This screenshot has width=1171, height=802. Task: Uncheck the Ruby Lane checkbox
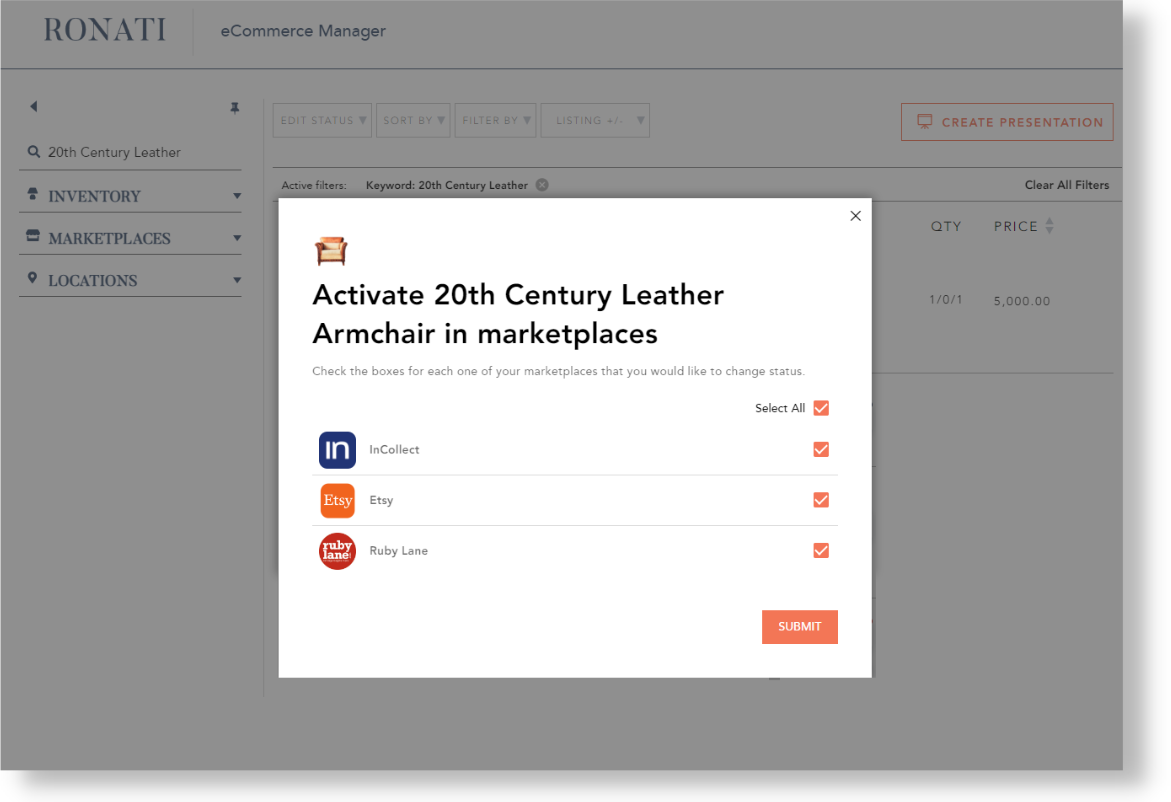(821, 551)
